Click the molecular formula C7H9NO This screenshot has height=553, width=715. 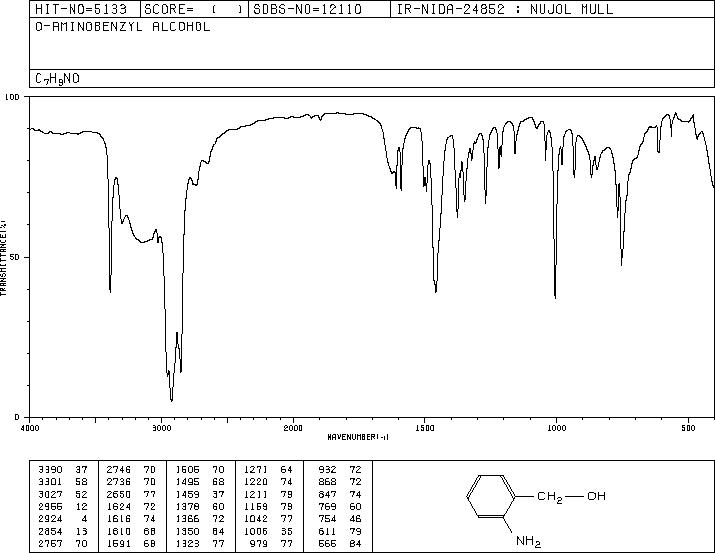[x=57, y=79]
